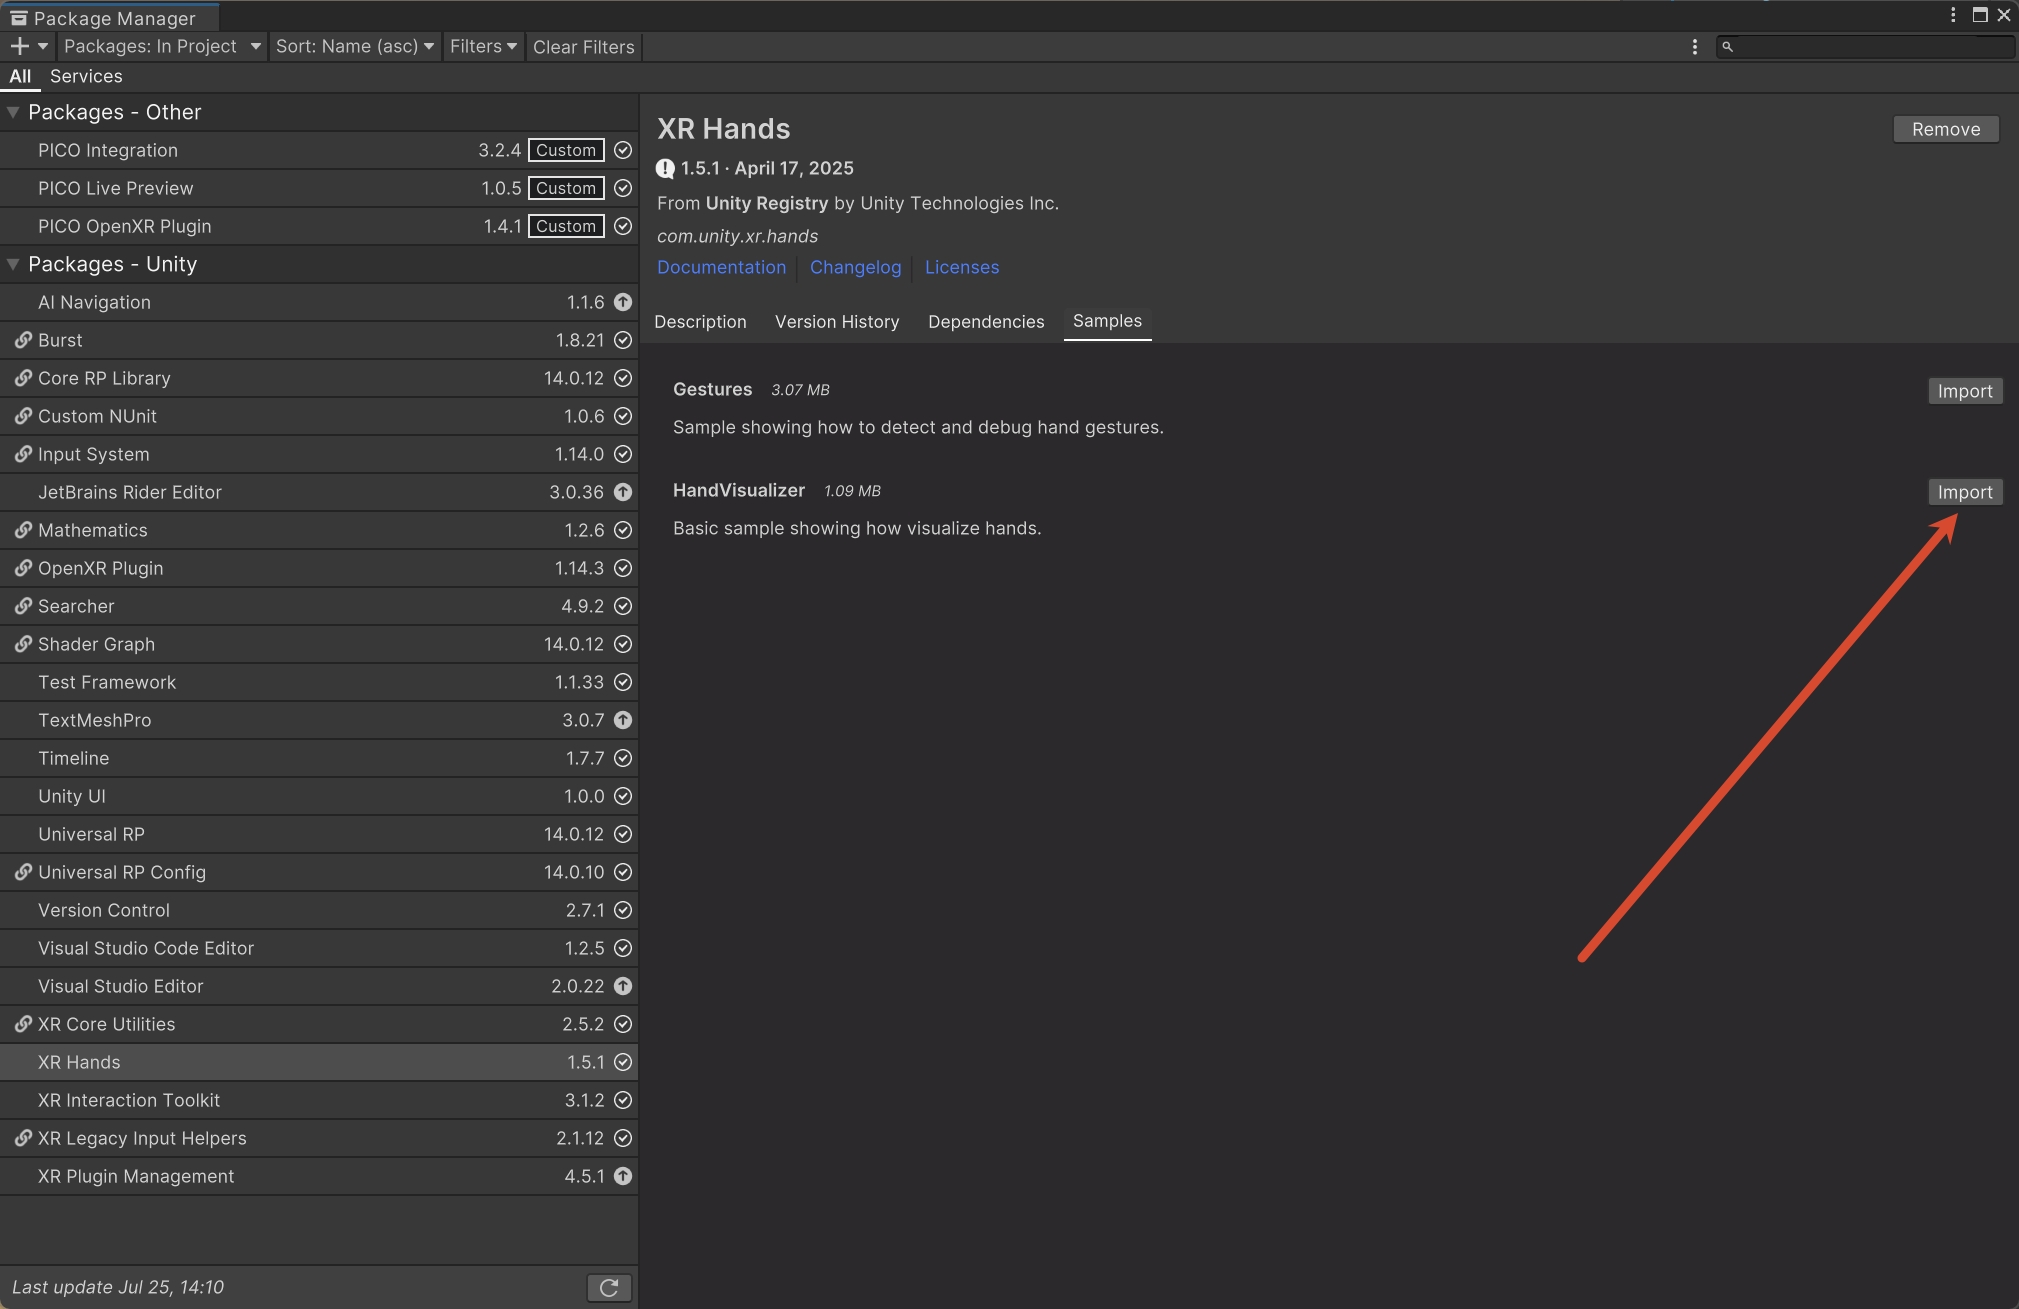Click the add package plus icon
This screenshot has height=1309, width=2019.
(19, 46)
